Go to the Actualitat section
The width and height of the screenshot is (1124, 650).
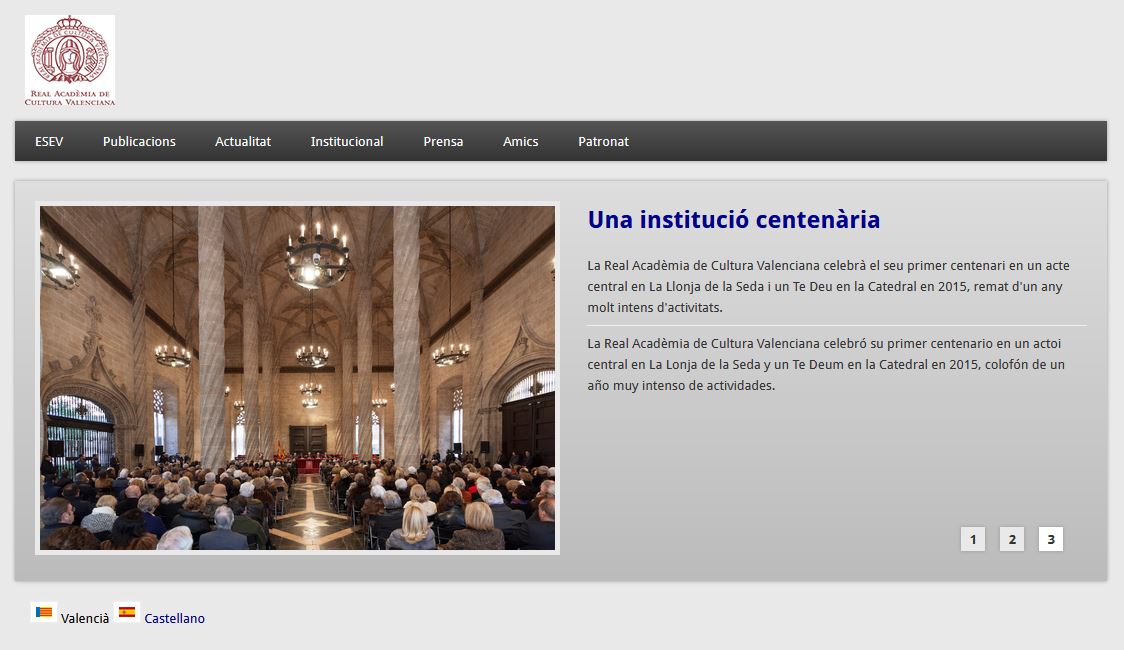point(243,141)
